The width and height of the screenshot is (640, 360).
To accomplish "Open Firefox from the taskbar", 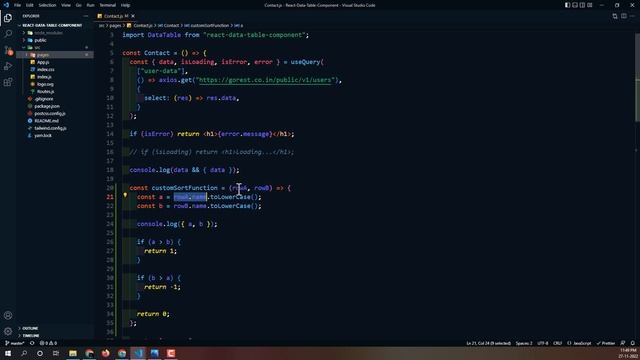I will click(x=105, y=353).
